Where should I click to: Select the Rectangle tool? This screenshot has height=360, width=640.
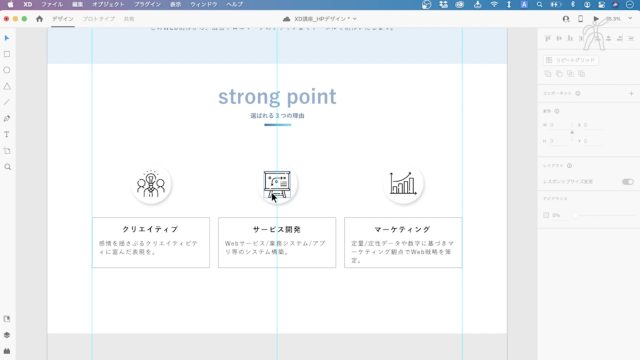point(7,54)
